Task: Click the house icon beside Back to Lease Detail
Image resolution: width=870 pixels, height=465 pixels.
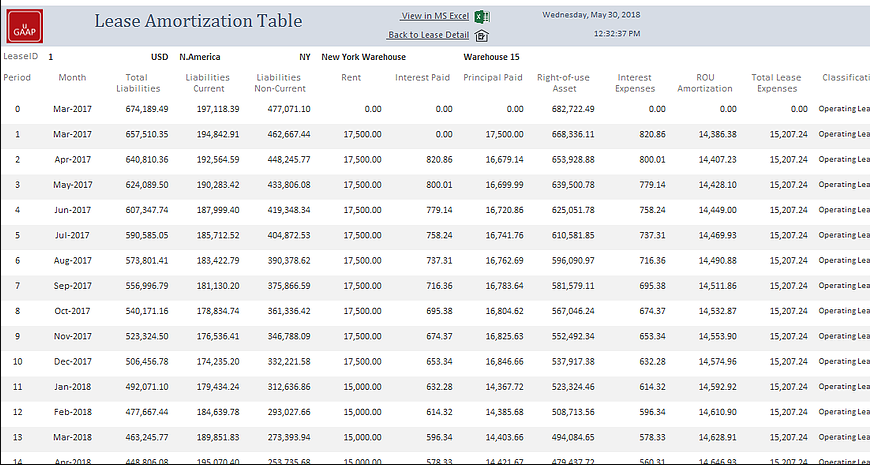Action: [x=481, y=36]
